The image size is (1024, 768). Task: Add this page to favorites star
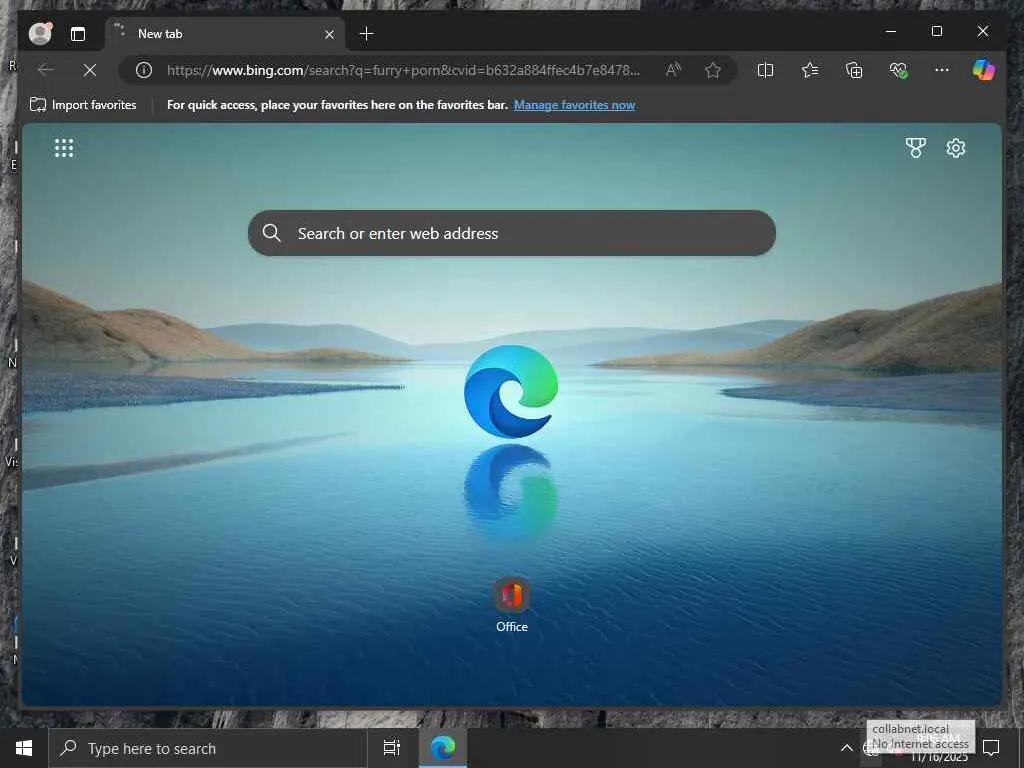(x=712, y=70)
